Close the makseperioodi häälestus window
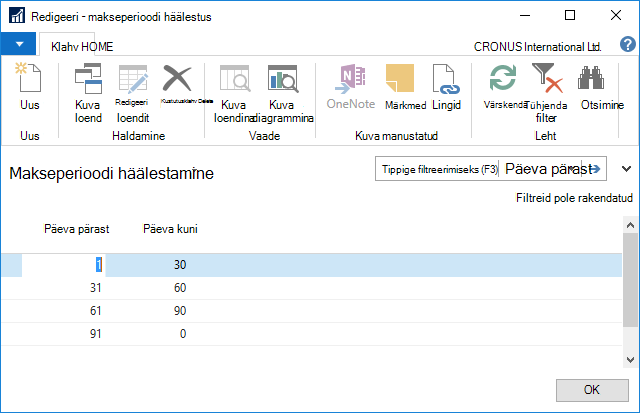 pyautogui.click(x=616, y=16)
